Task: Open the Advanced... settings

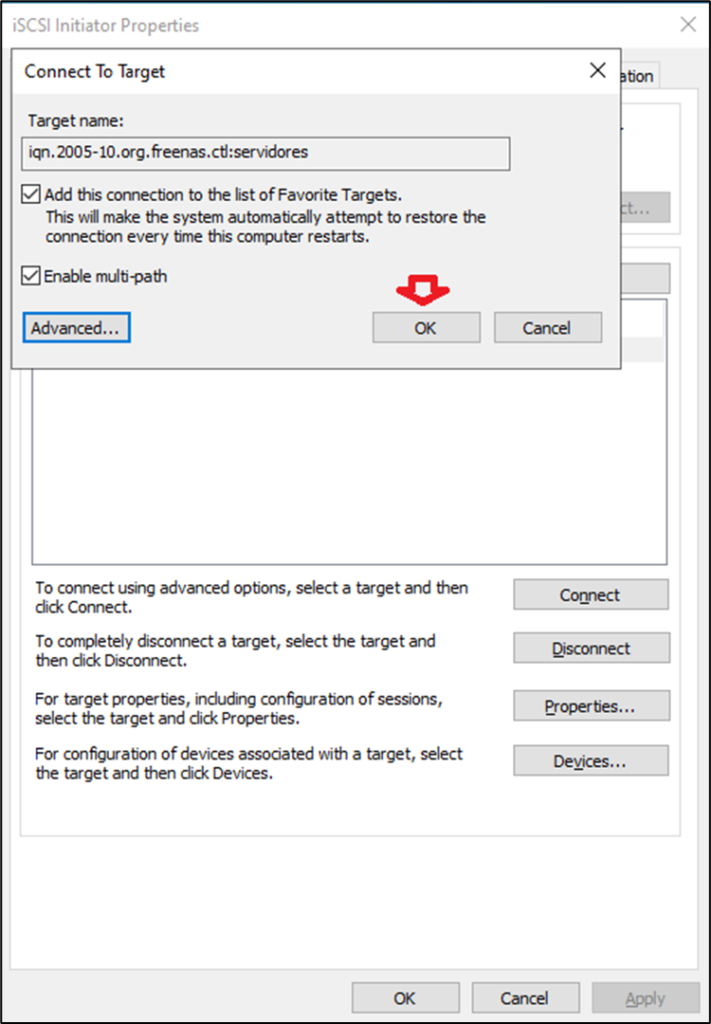Action: tap(76, 328)
